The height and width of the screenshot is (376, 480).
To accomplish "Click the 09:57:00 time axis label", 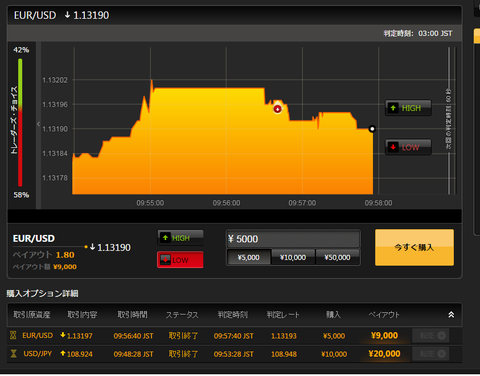I will (302, 203).
